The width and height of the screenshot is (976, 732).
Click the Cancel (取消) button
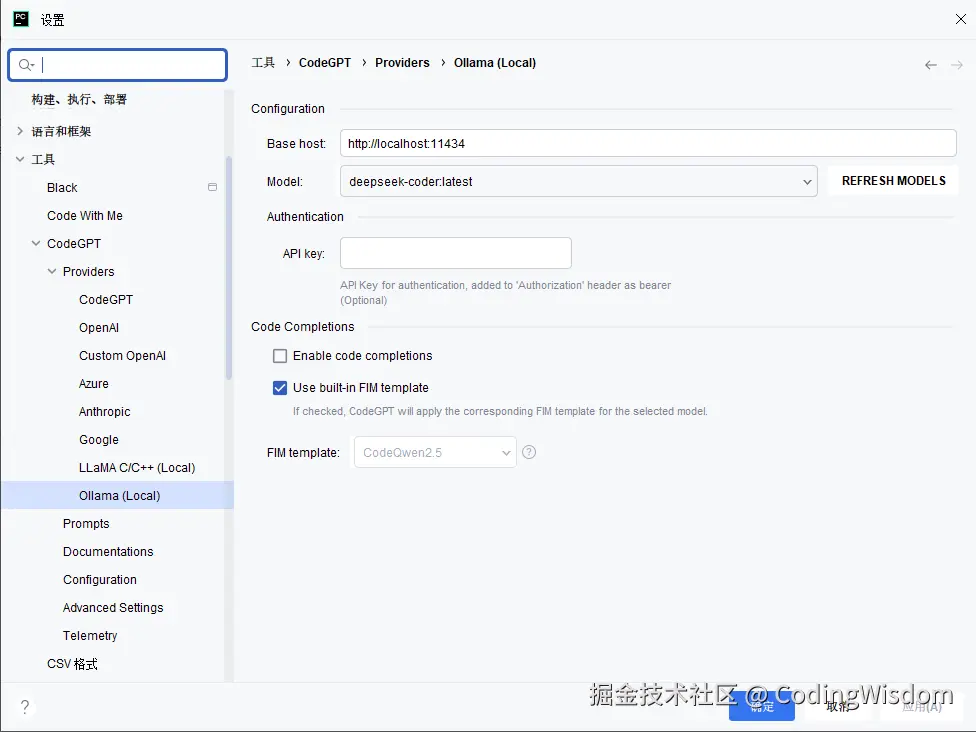[838, 707]
